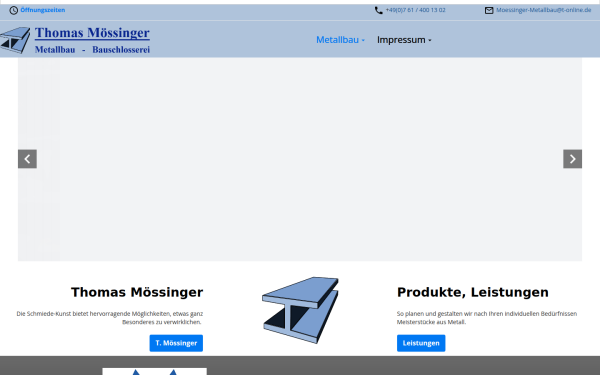Open the Impressum menu
This screenshot has width=600, height=375.
(x=401, y=40)
